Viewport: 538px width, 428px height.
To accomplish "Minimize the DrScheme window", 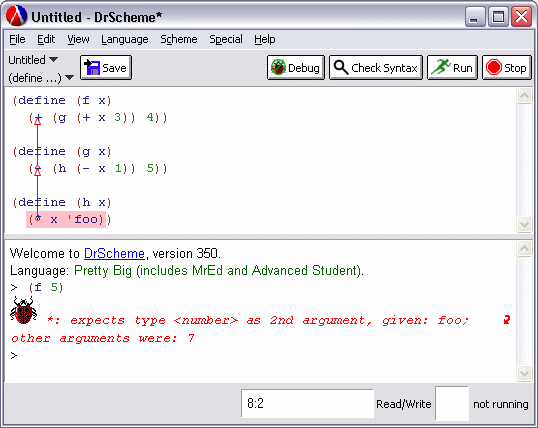I will pyautogui.click(x=475, y=16).
